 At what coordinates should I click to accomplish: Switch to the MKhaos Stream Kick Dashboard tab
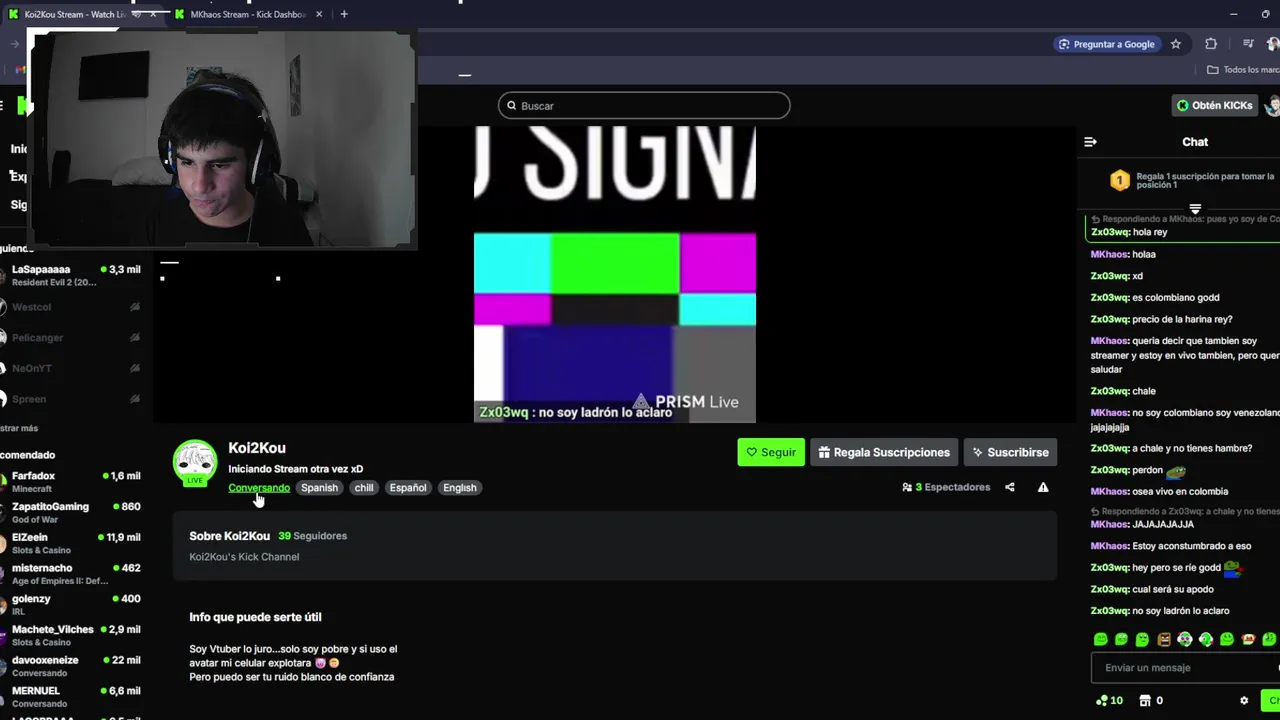pos(250,14)
